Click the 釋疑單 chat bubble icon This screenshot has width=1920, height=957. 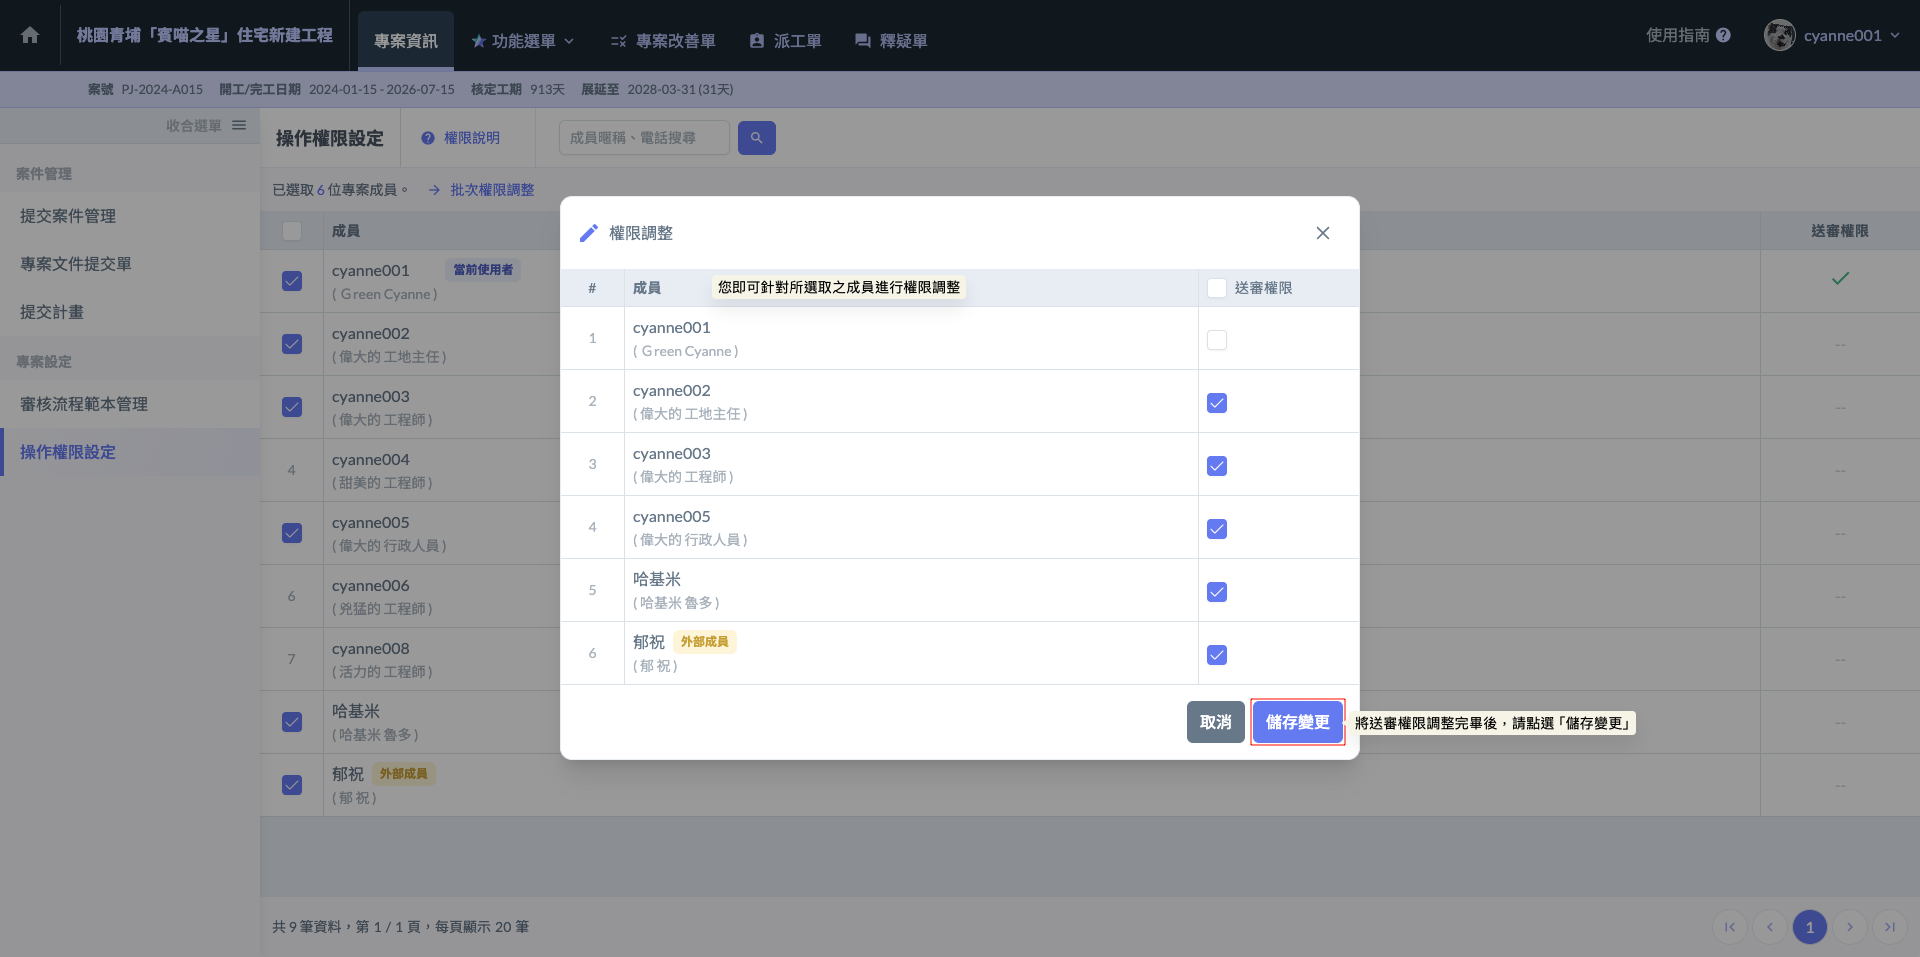862,41
